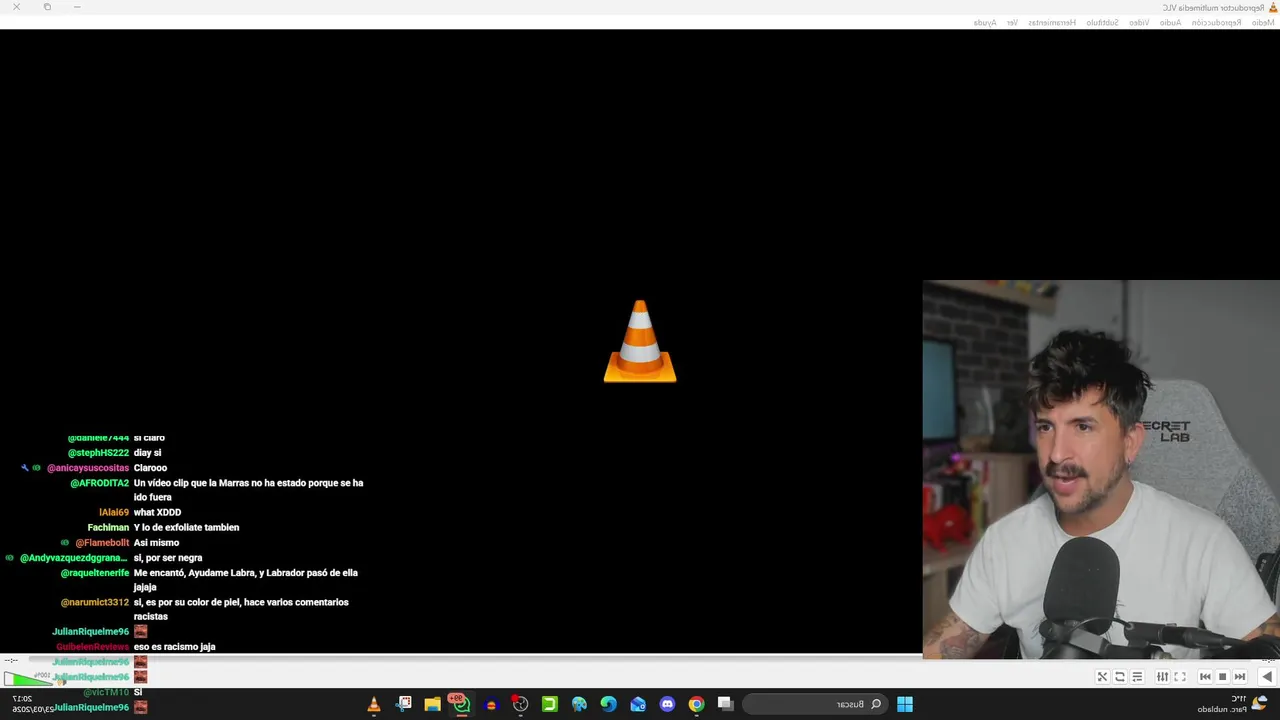The image size is (1280, 720).
Task: Open the Ver menu
Action: pyautogui.click(x=1012, y=22)
